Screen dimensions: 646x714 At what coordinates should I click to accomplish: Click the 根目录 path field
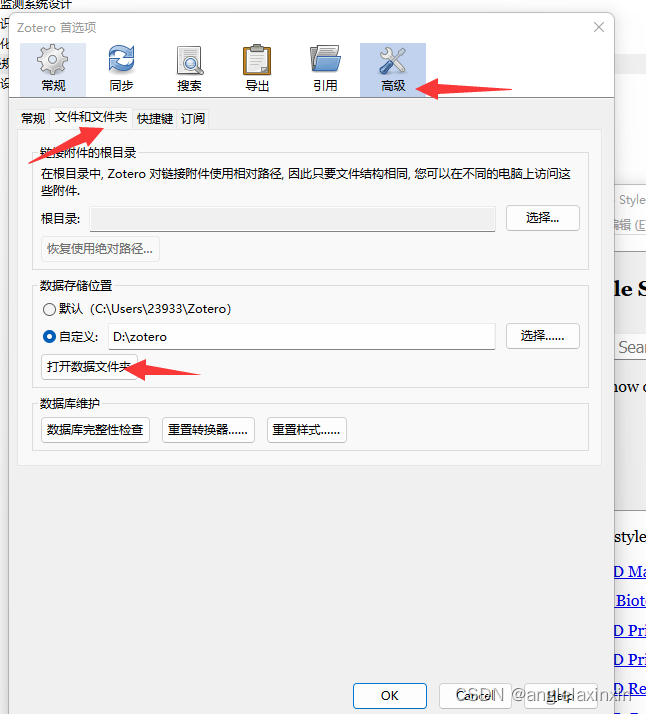coord(292,219)
